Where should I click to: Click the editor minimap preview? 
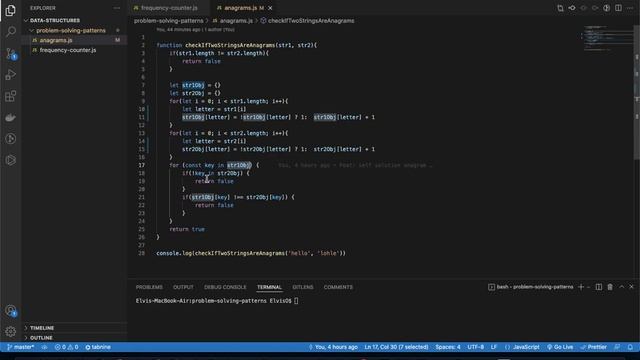click(606, 39)
